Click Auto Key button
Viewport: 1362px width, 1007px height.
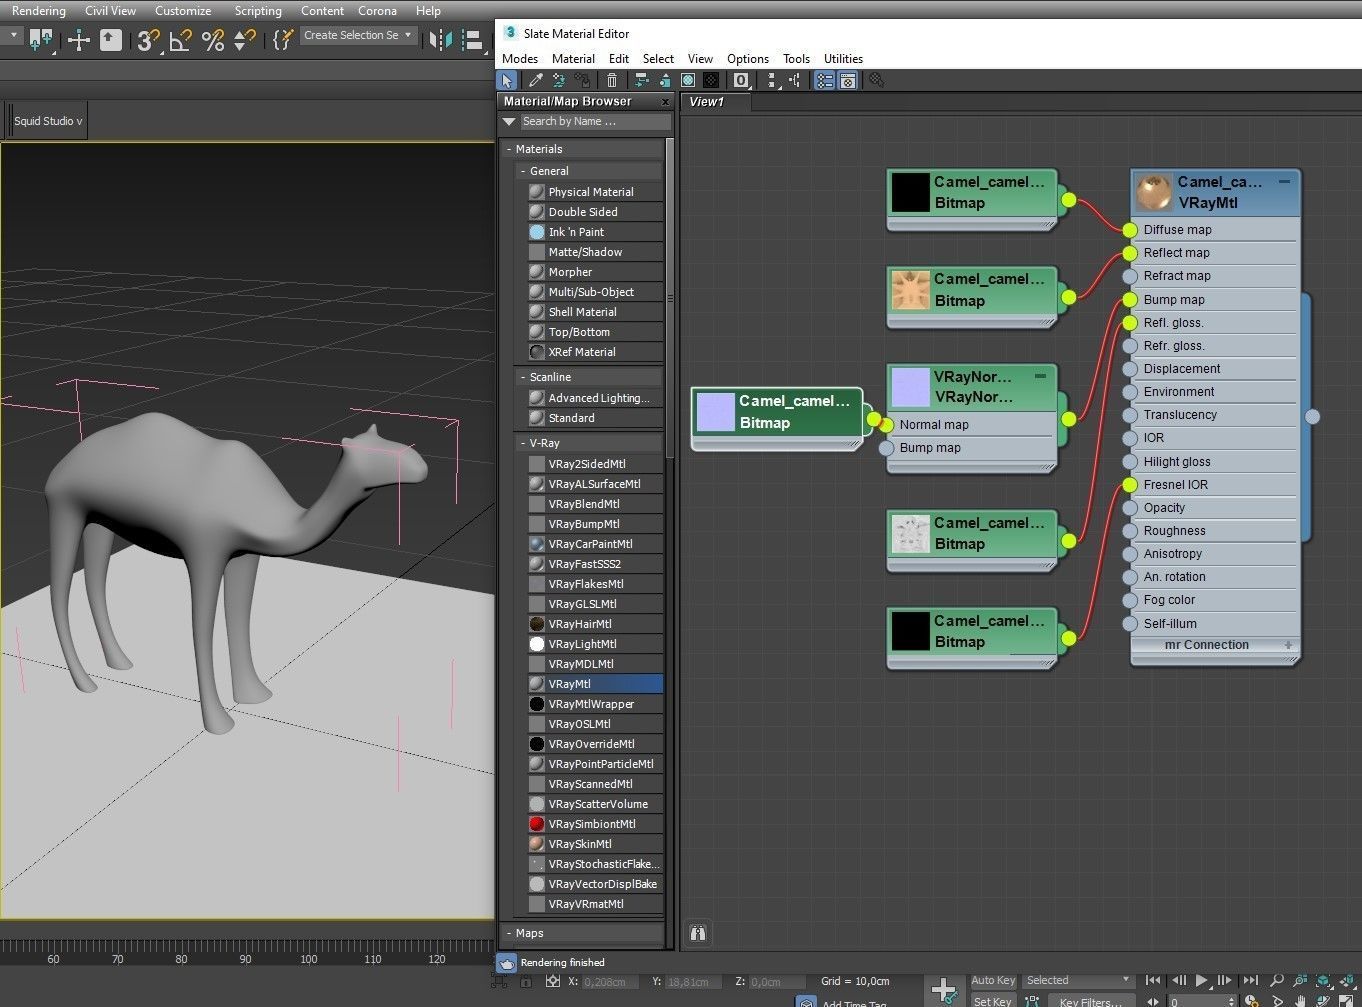click(x=993, y=981)
